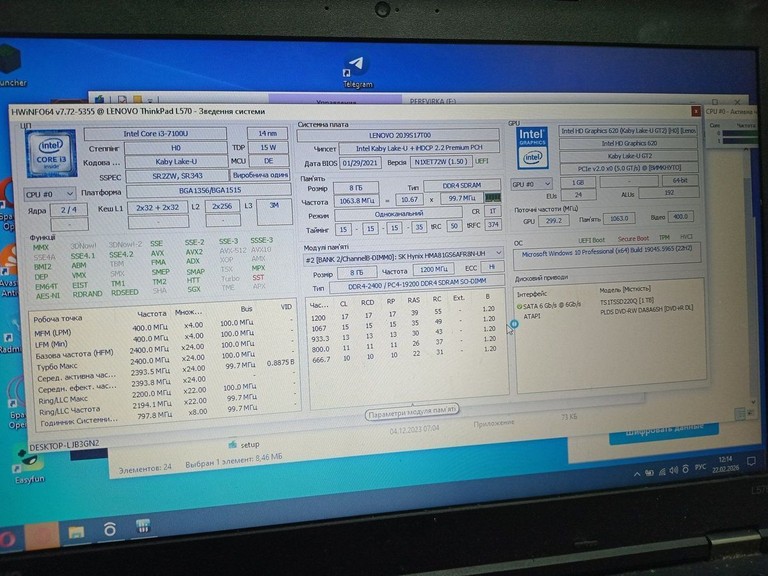Click the 1200 frequency row in timings table

click(404, 314)
